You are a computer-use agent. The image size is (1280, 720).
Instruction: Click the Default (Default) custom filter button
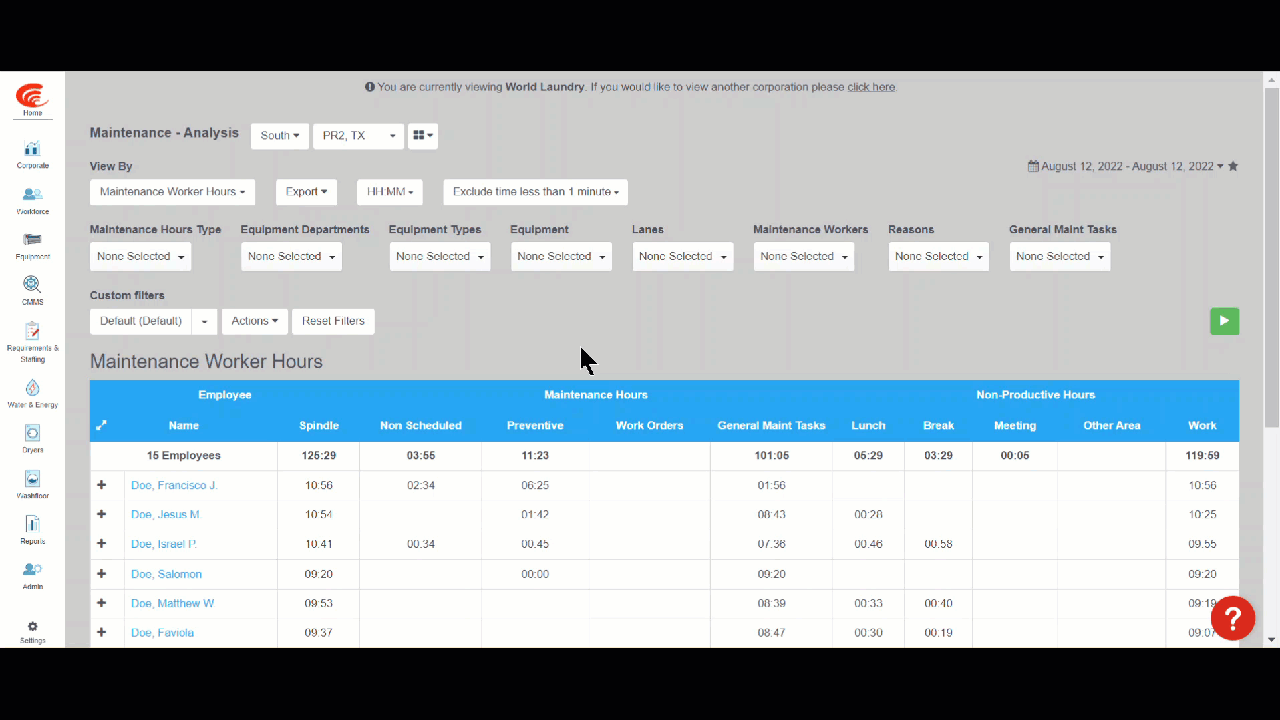141,321
